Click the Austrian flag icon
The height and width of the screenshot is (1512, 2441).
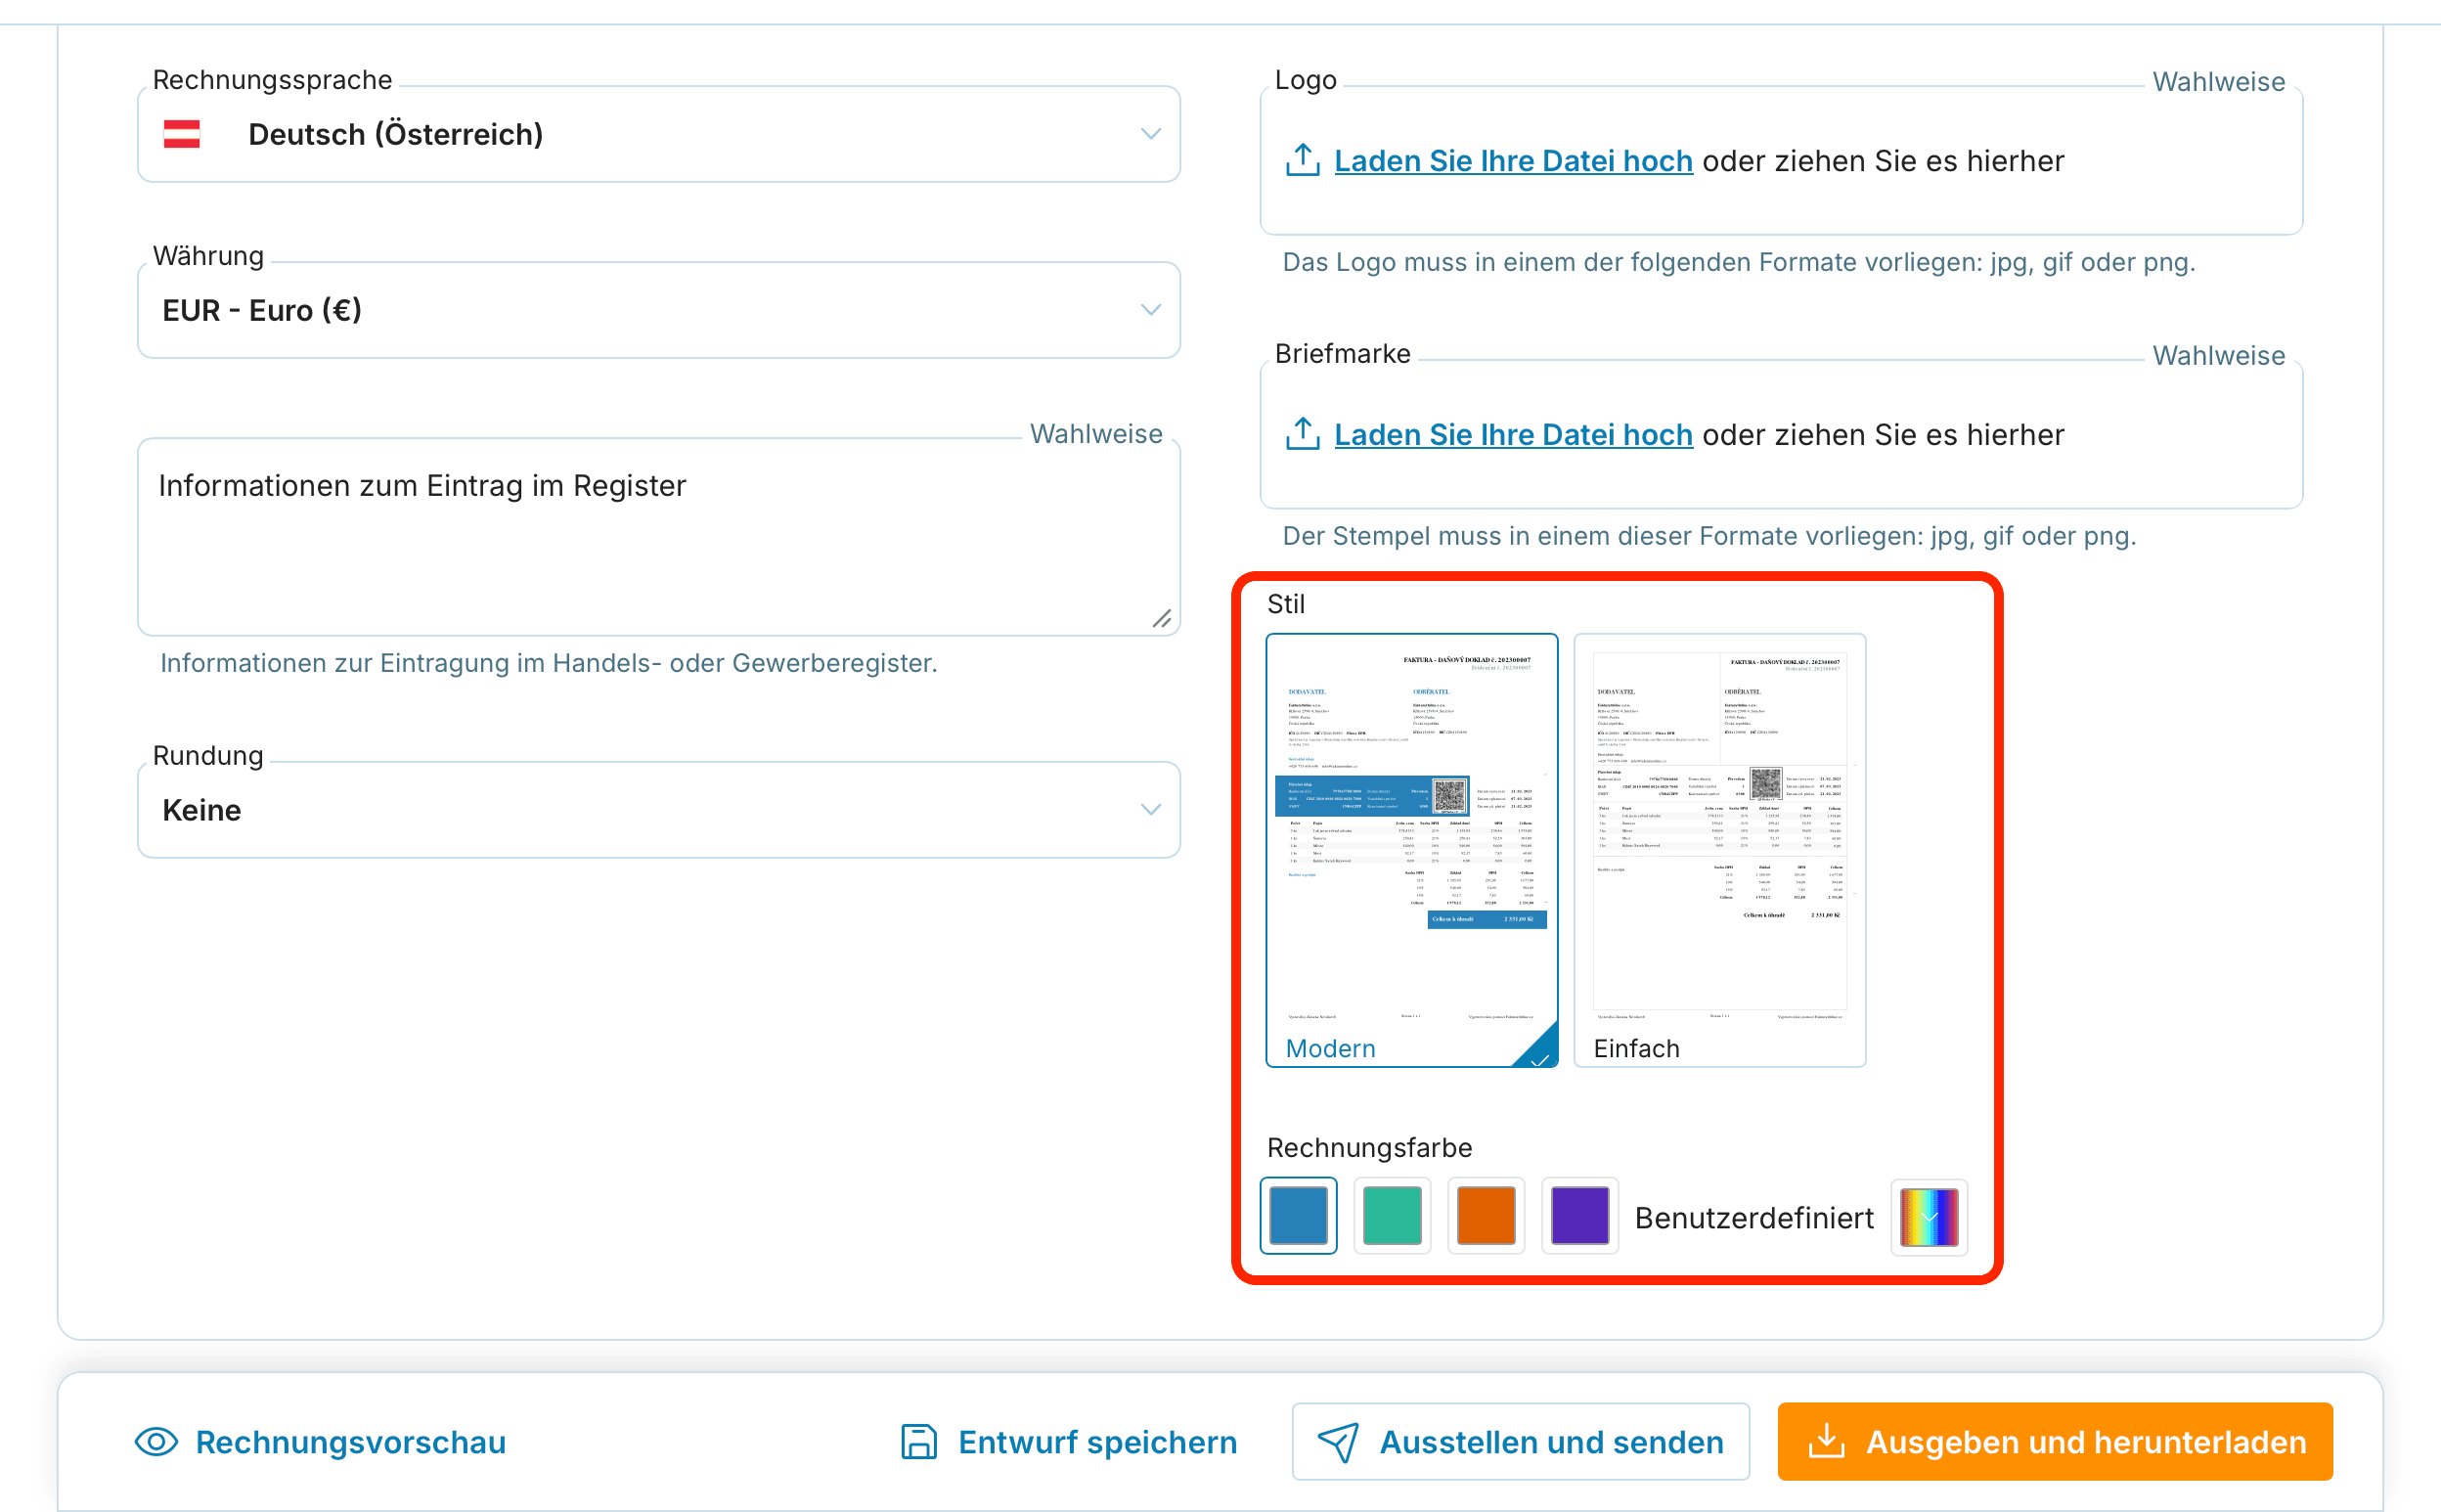(182, 134)
